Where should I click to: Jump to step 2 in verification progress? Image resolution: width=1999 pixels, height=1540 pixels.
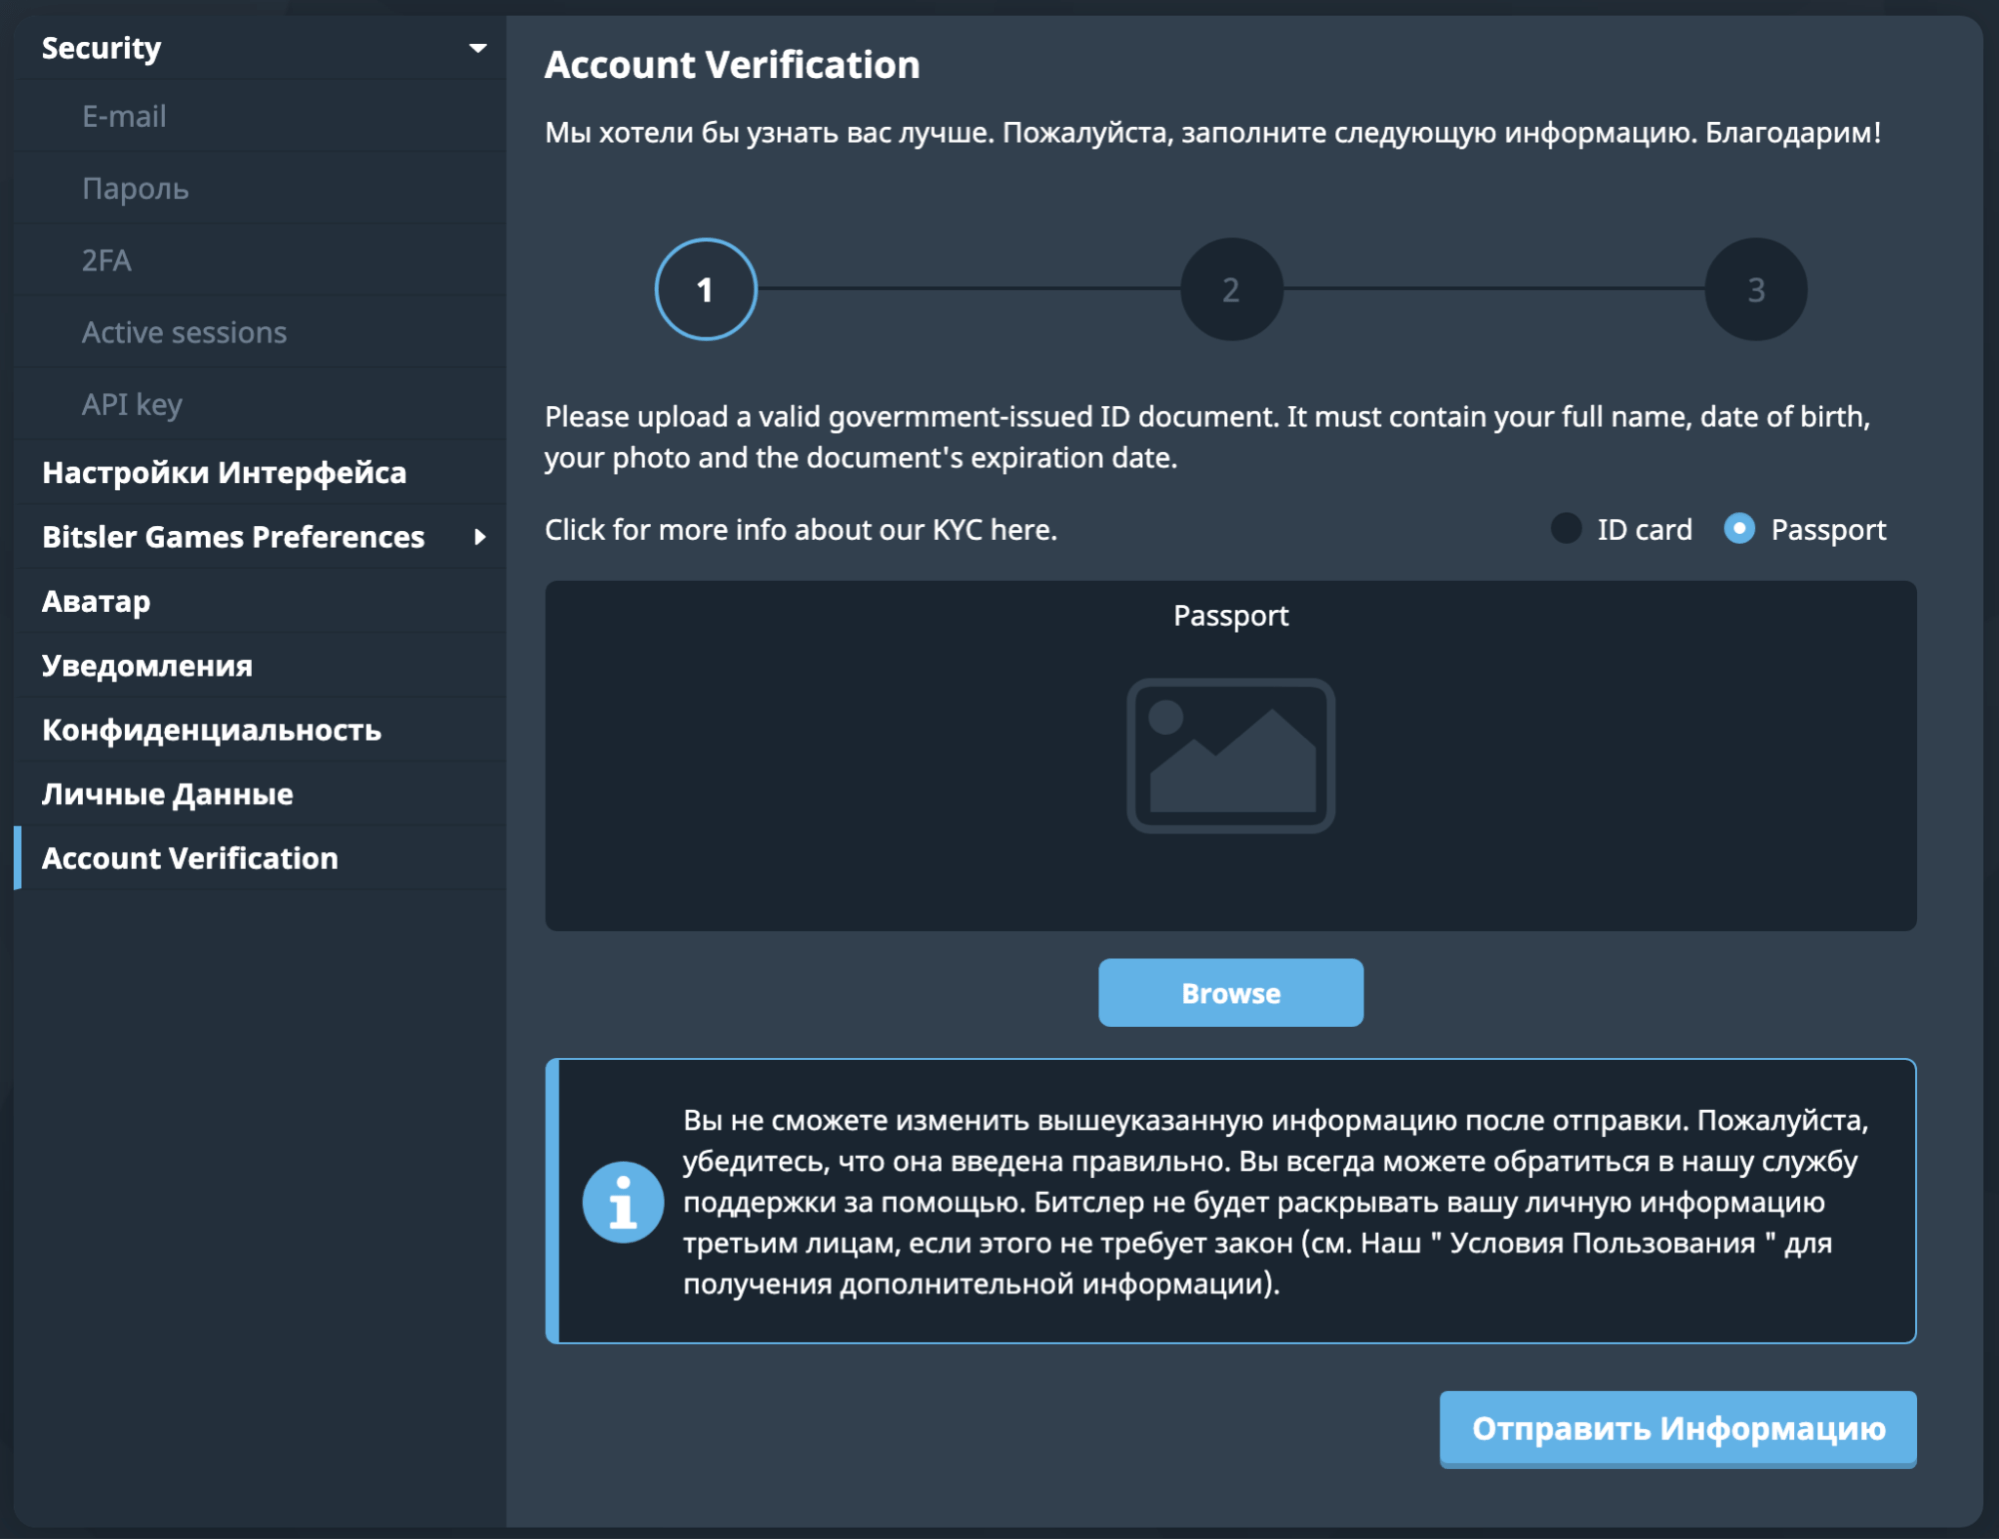(x=1231, y=290)
